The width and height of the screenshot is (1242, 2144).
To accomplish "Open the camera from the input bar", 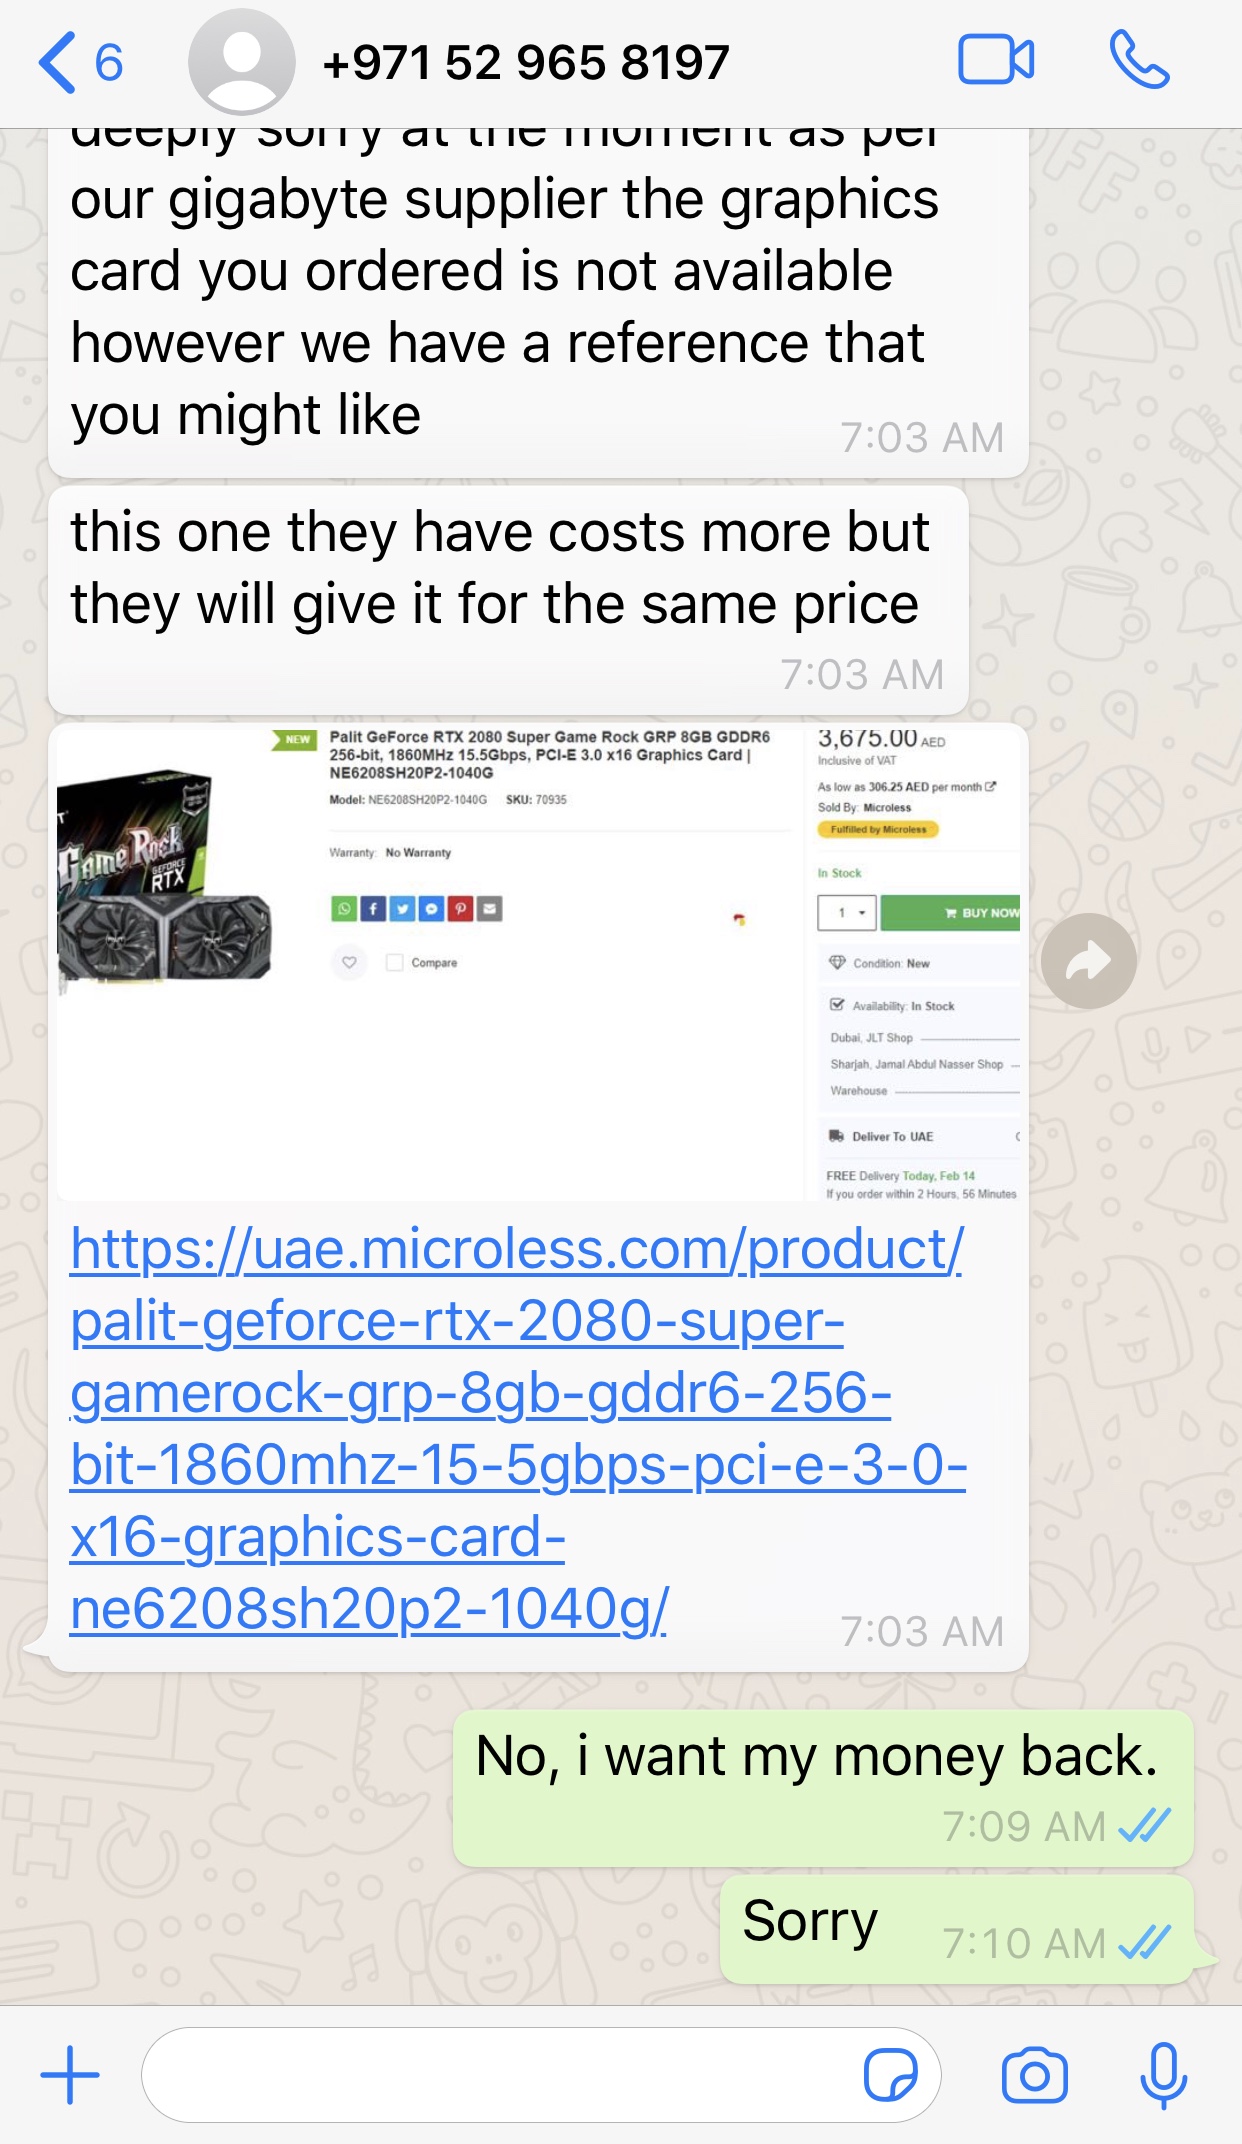I will 1035,2075.
